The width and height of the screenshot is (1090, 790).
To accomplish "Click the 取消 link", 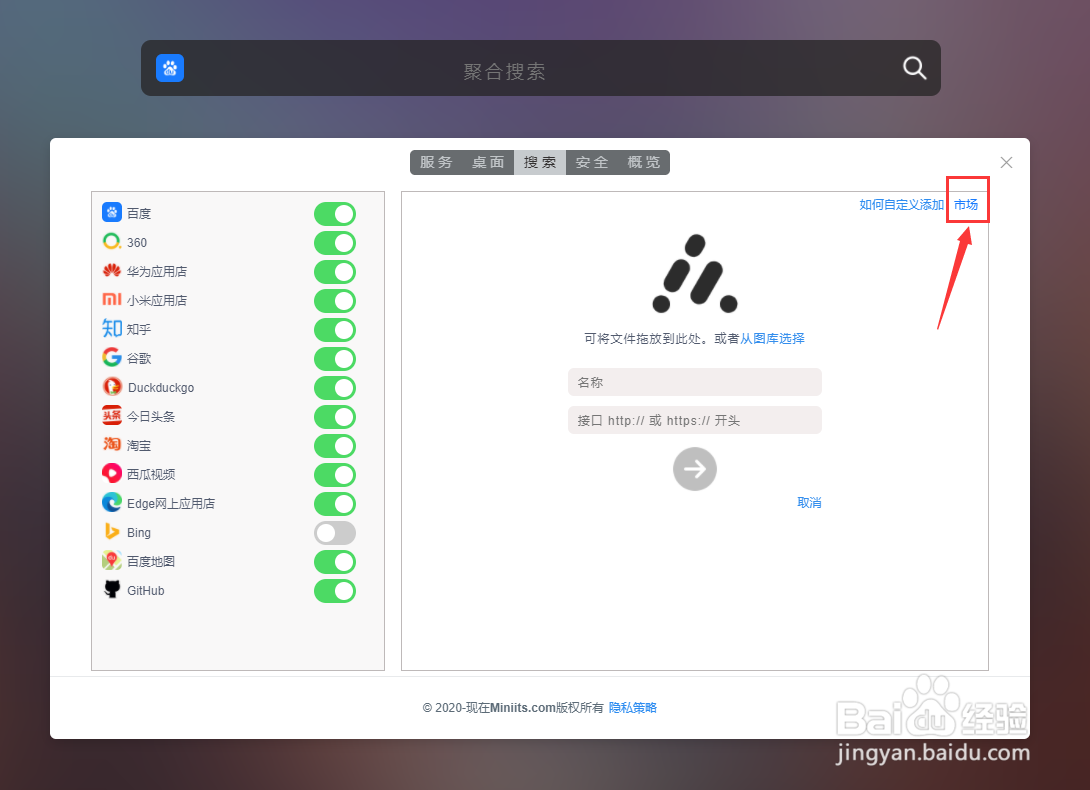I will coord(809,503).
